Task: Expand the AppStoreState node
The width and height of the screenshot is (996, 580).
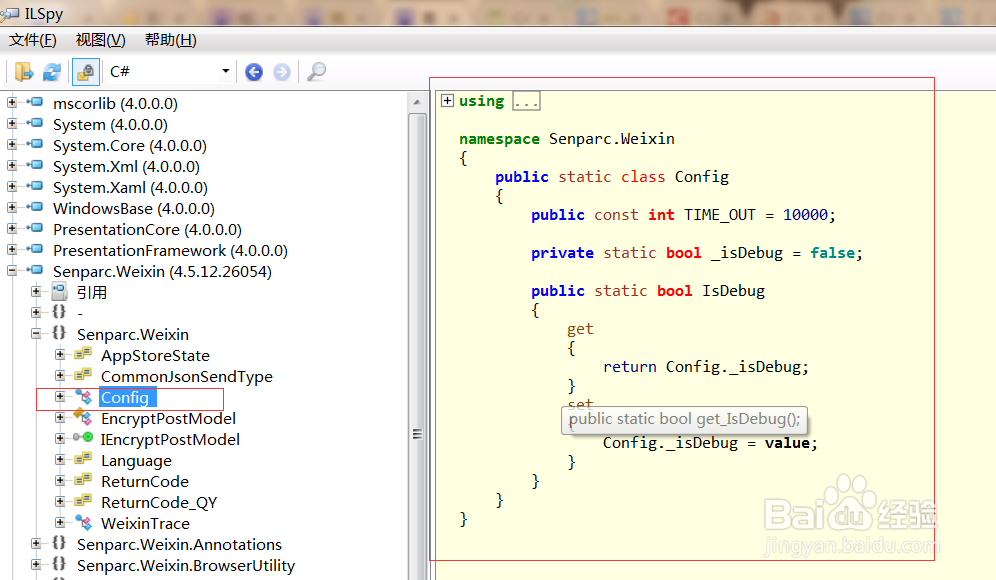Action: point(60,354)
